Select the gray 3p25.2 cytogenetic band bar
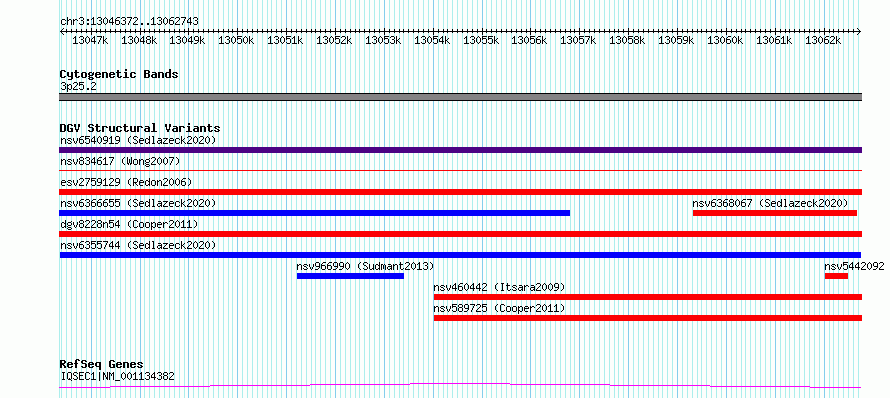This screenshot has height=398, width=890. pyautogui.click(x=460, y=97)
